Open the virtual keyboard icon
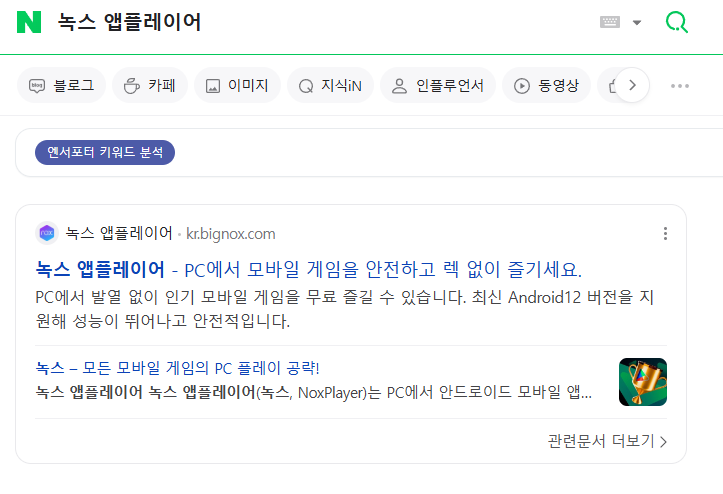 [x=610, y=22]
